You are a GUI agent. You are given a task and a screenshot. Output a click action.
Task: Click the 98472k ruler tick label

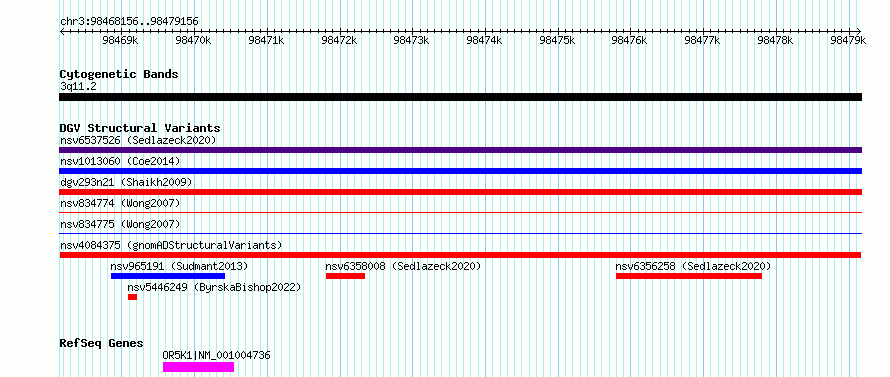point(339,40)
